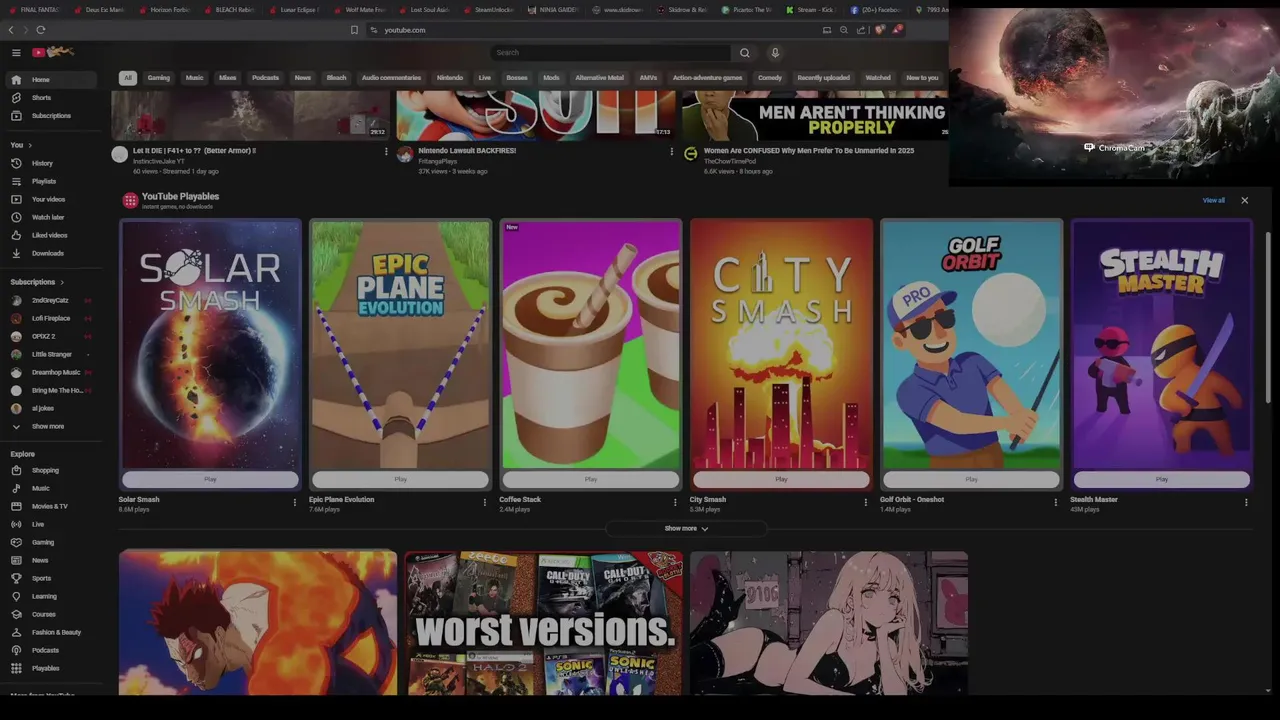Open Your videos
This screenshot has width=1280, height=720.
click(x=50, y=199)
